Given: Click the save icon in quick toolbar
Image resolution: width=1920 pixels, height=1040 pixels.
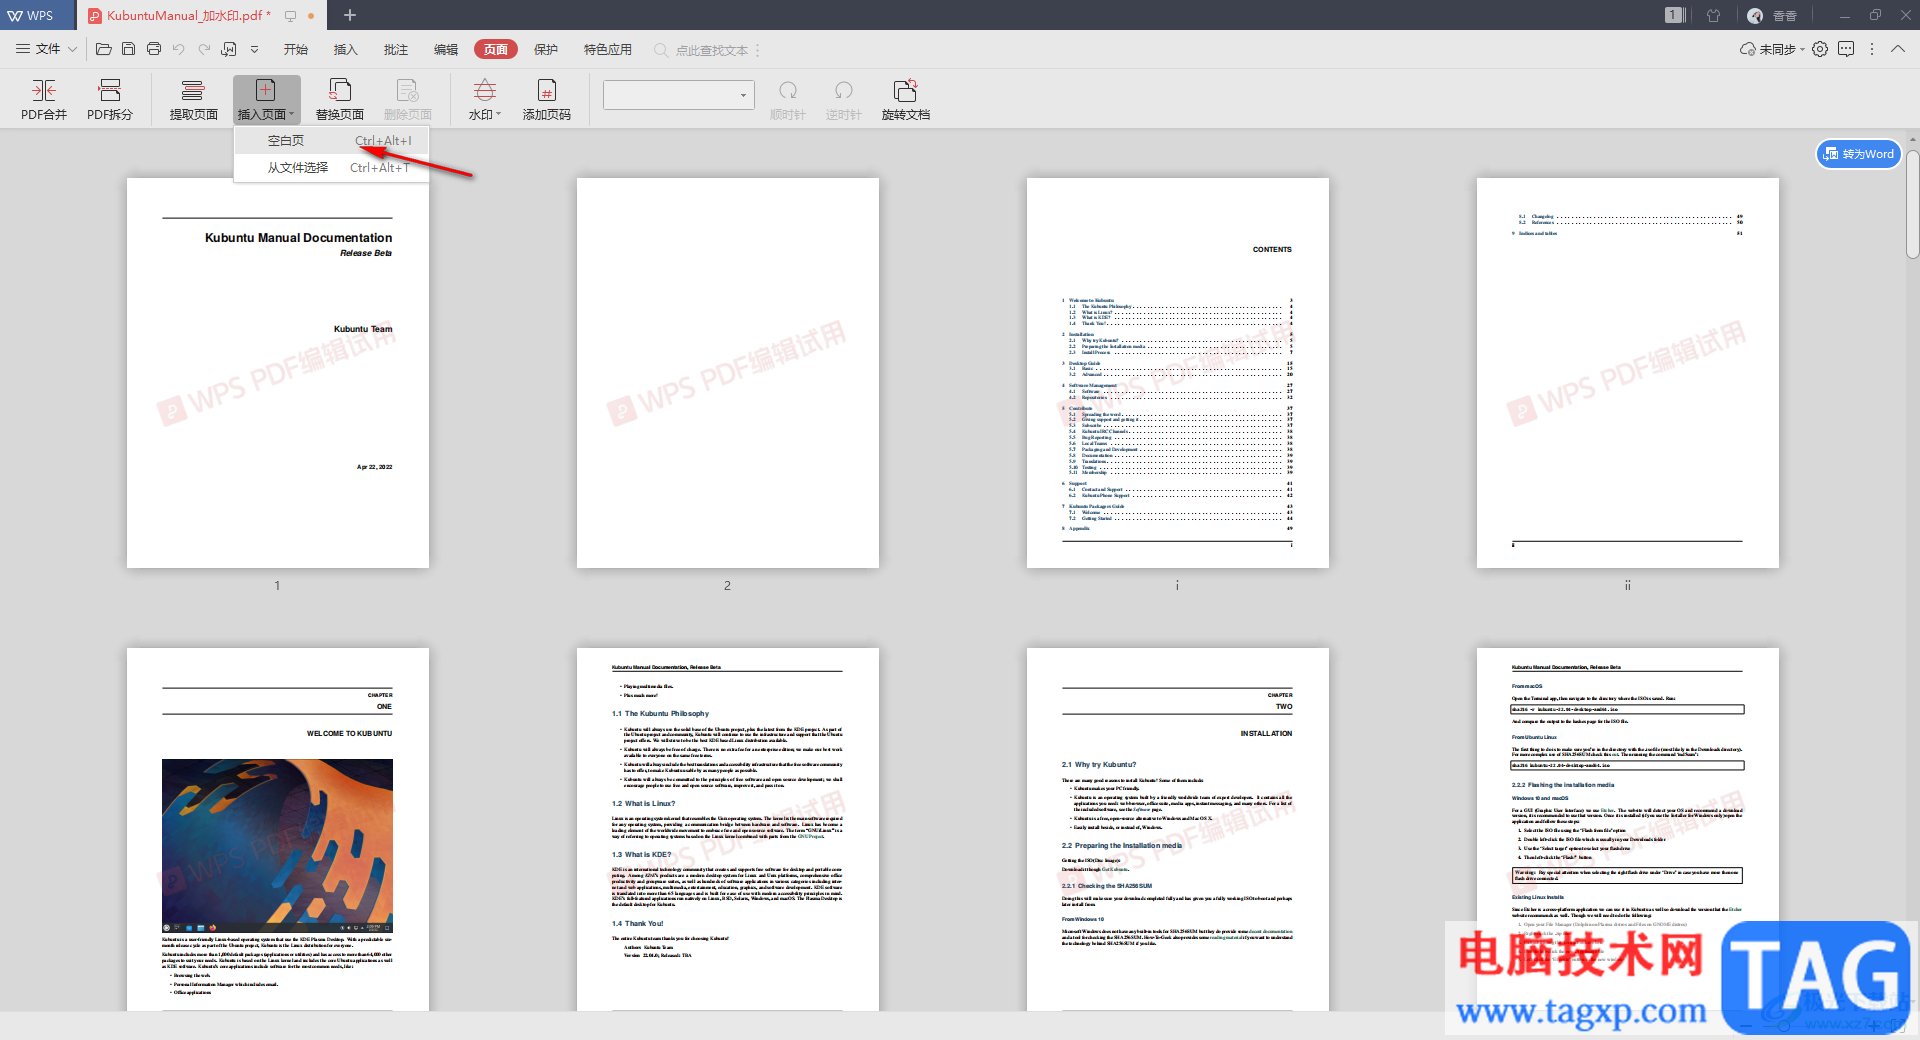Looking at the screenshot, I should tap(128, 49).
